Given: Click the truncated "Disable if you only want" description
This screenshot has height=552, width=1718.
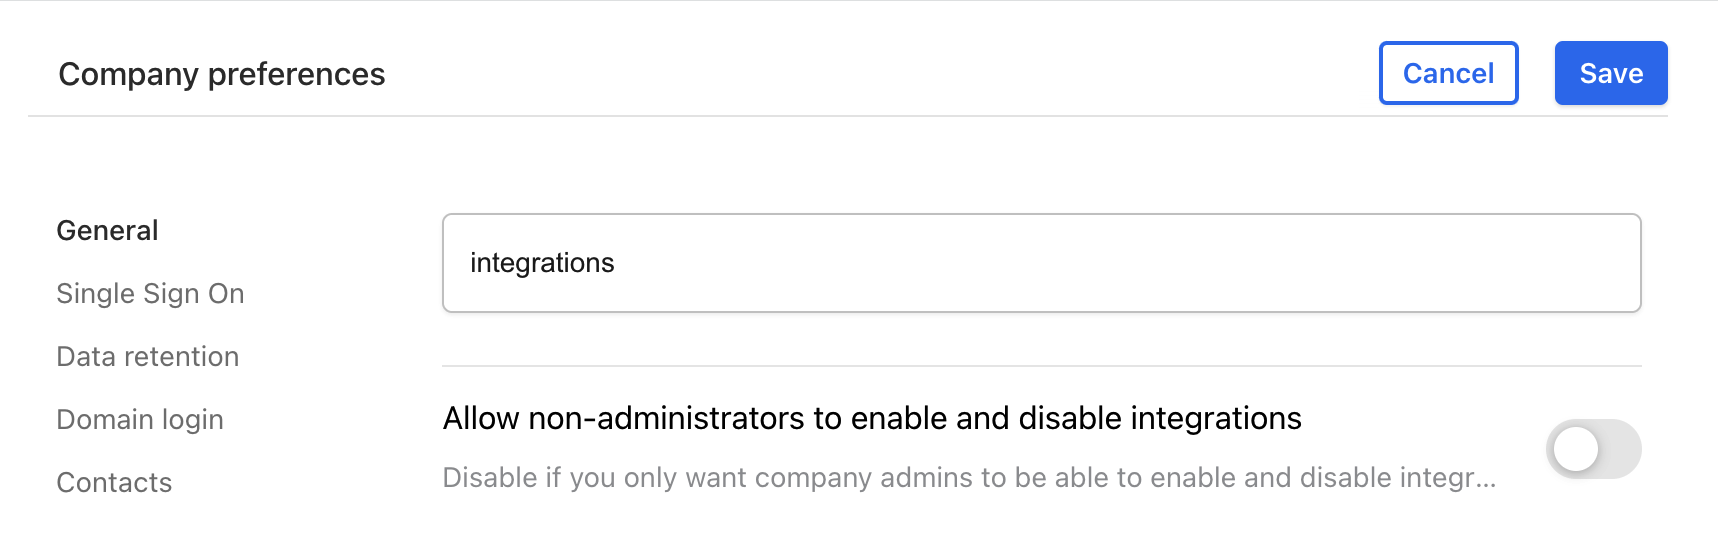Looking at the screenshot, I should 968,478.
